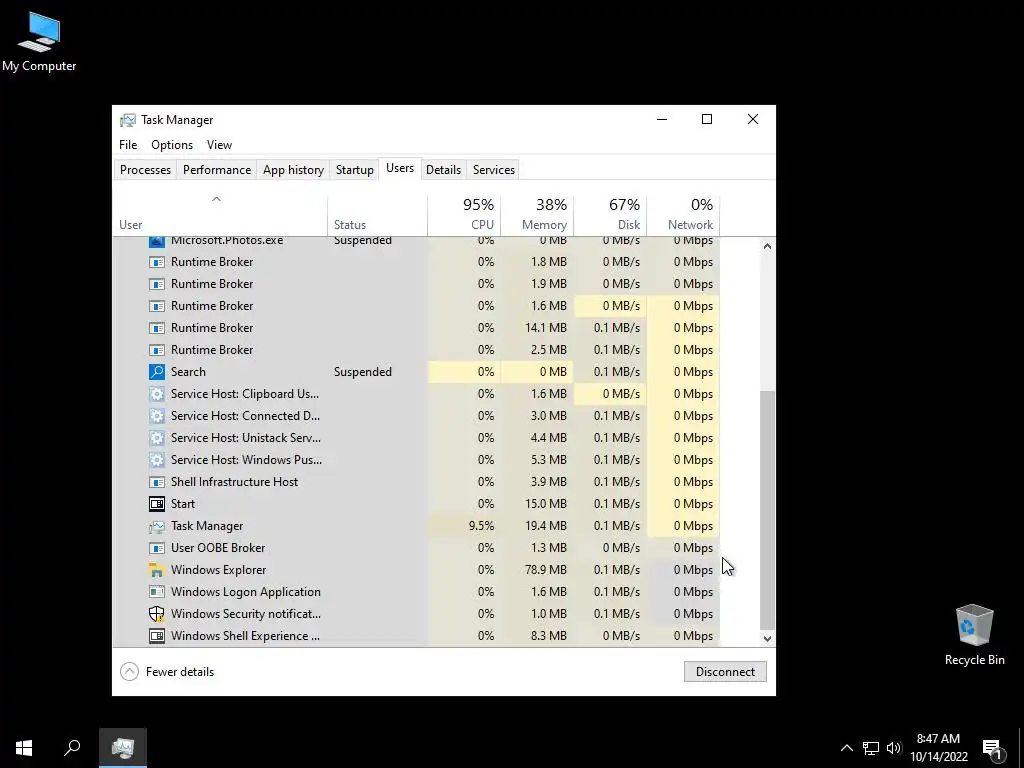Image resolution: width=1024 pixels, height=768 pixels.
Task: Open the network tray icon
Action: click(871, 748)
